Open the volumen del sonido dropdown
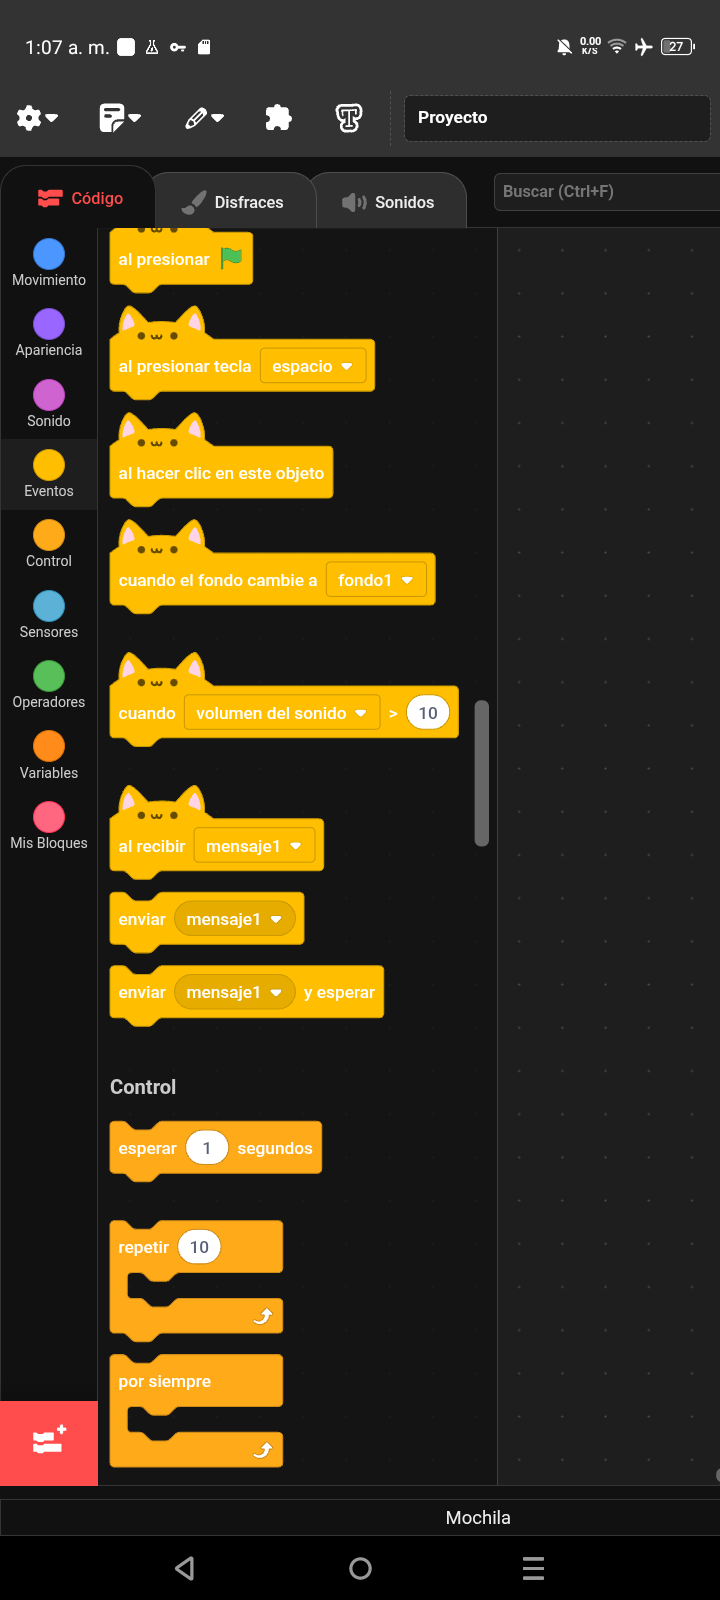Screen dimensions: 720x1600 click(282, 713)
